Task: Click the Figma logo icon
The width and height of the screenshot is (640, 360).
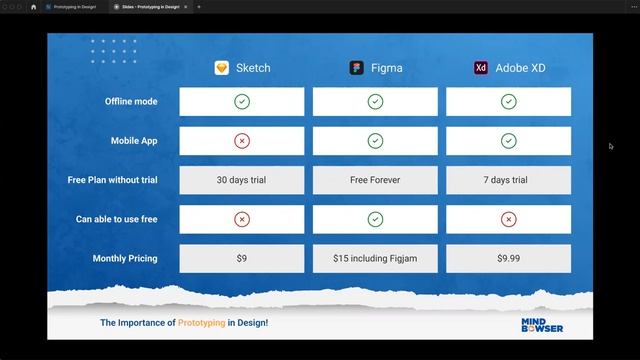Action: click(356, 68)
